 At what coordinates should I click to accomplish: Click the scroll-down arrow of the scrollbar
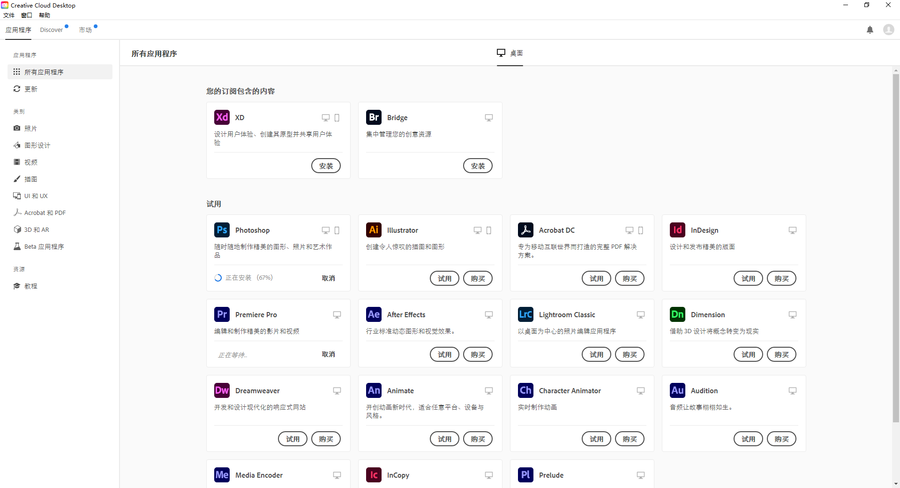click(896, 483)
